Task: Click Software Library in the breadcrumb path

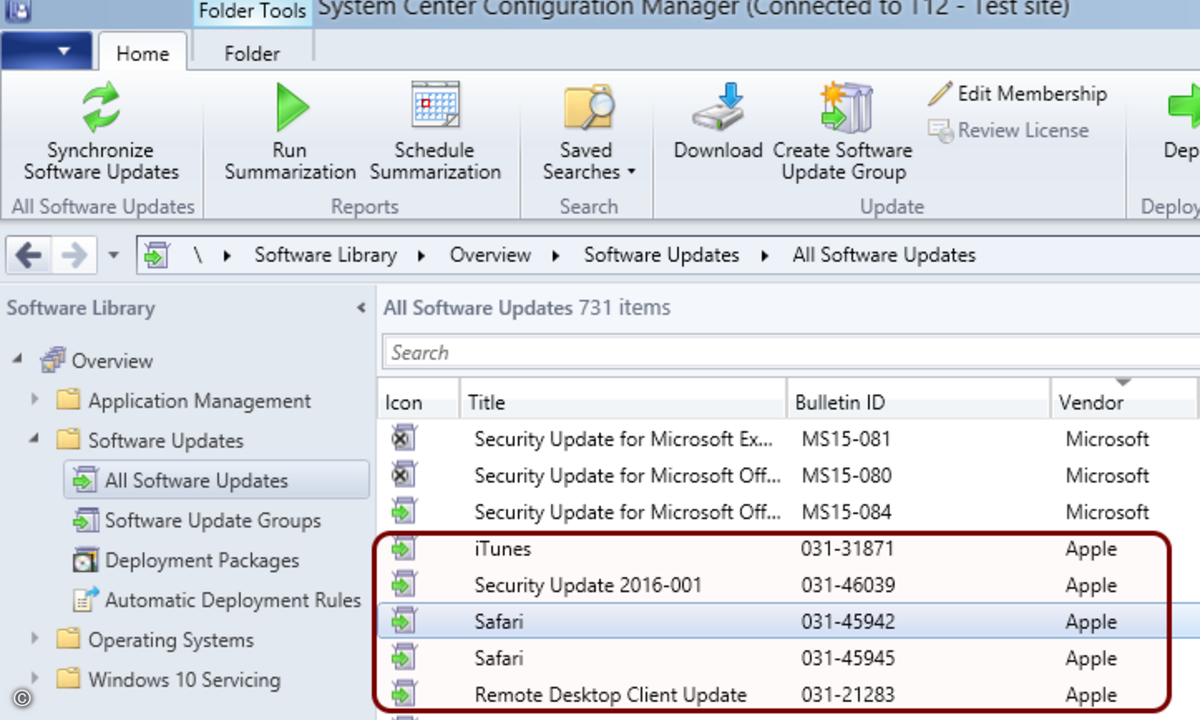Action: [x=325, y=255]
